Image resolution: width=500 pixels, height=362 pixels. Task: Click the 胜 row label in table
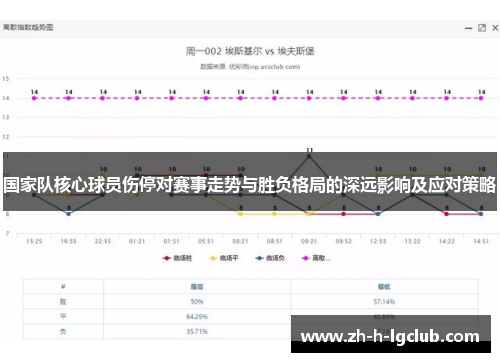(x=63, y=302)
